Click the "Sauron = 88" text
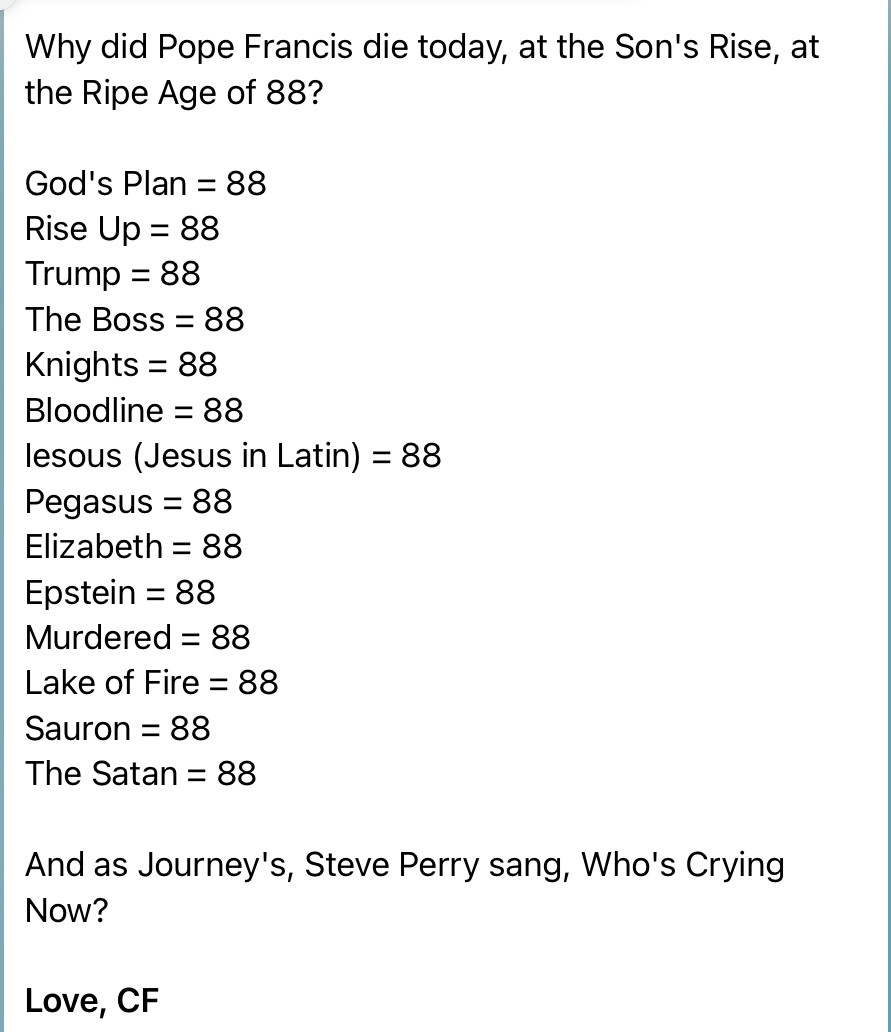 click(118, 728)
